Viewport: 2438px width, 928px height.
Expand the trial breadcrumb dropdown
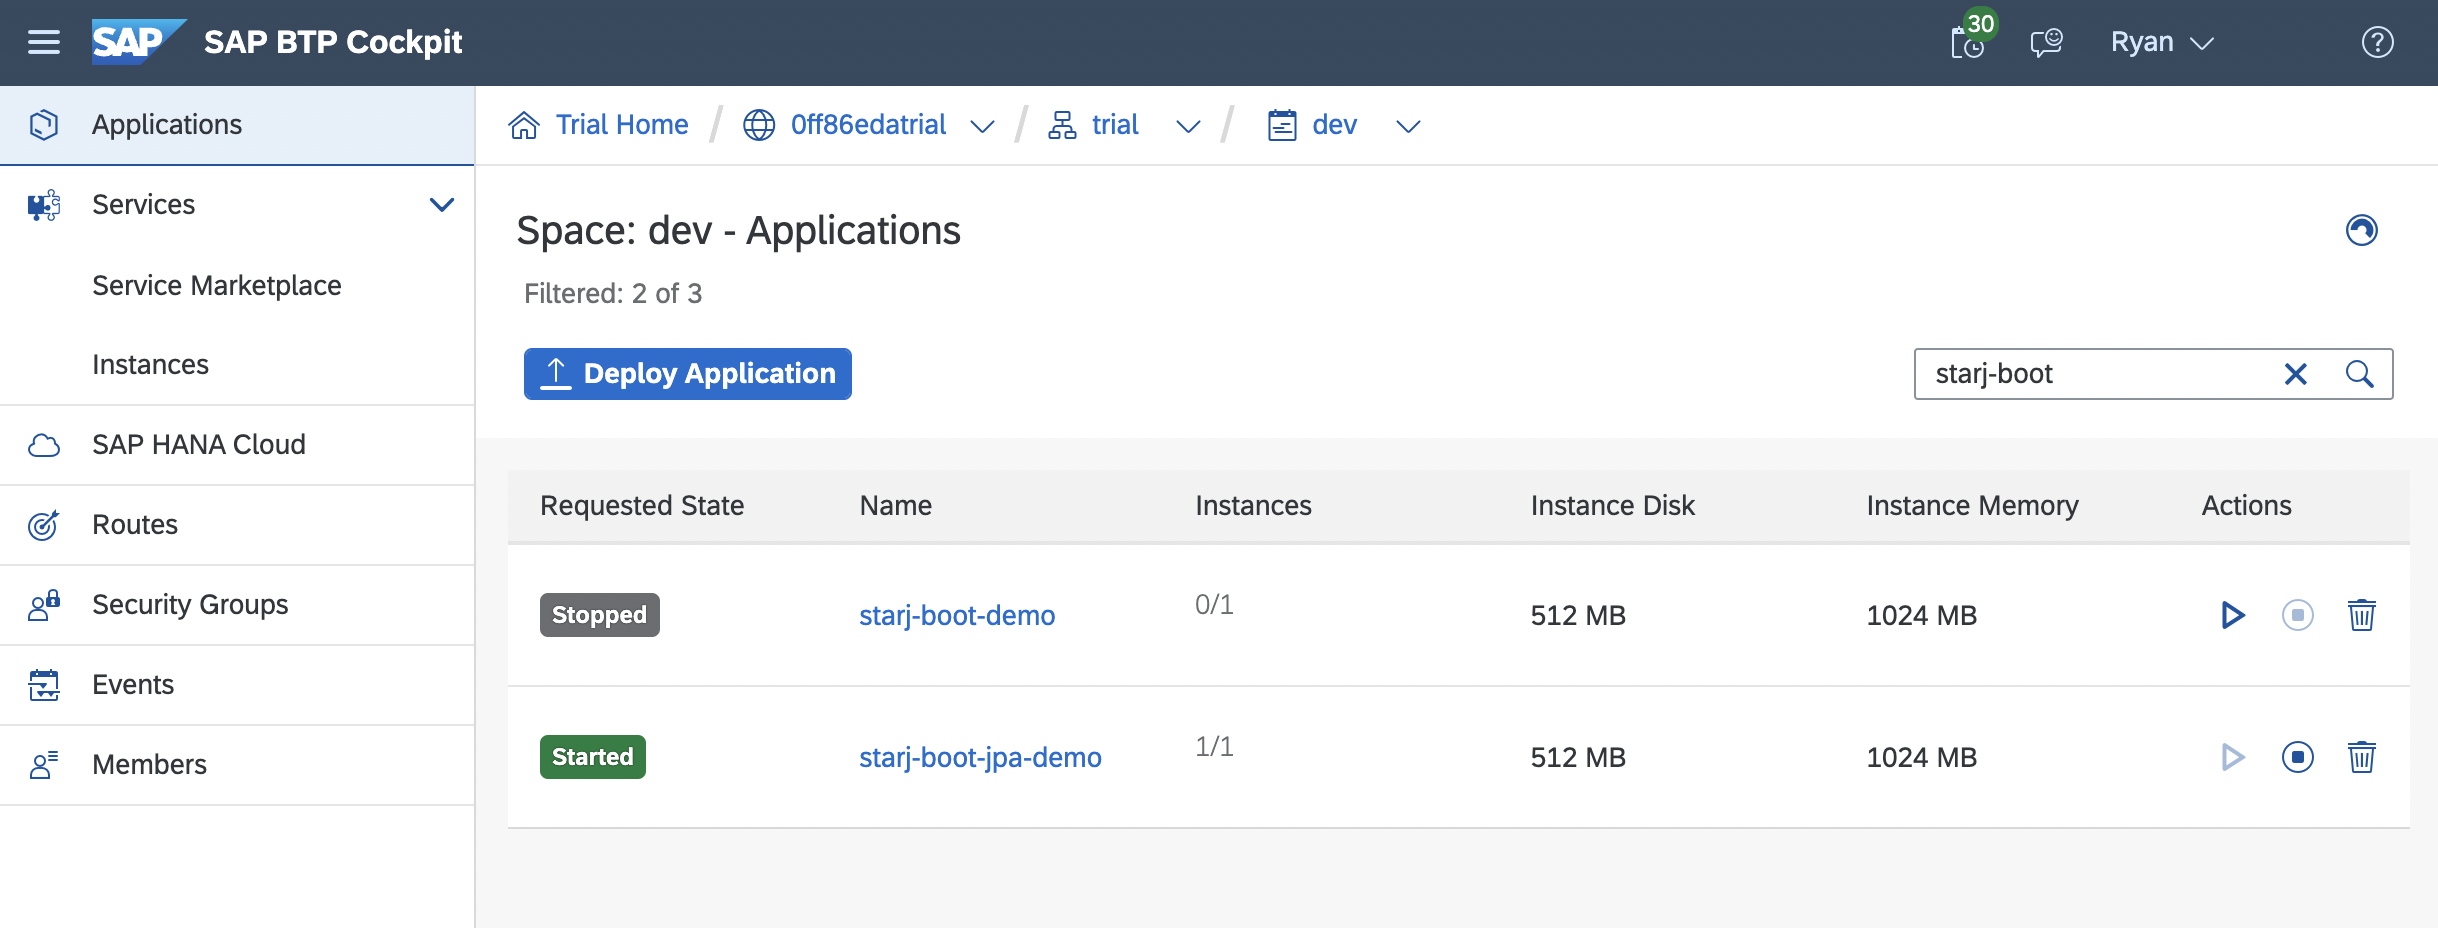pos(1187,126)
